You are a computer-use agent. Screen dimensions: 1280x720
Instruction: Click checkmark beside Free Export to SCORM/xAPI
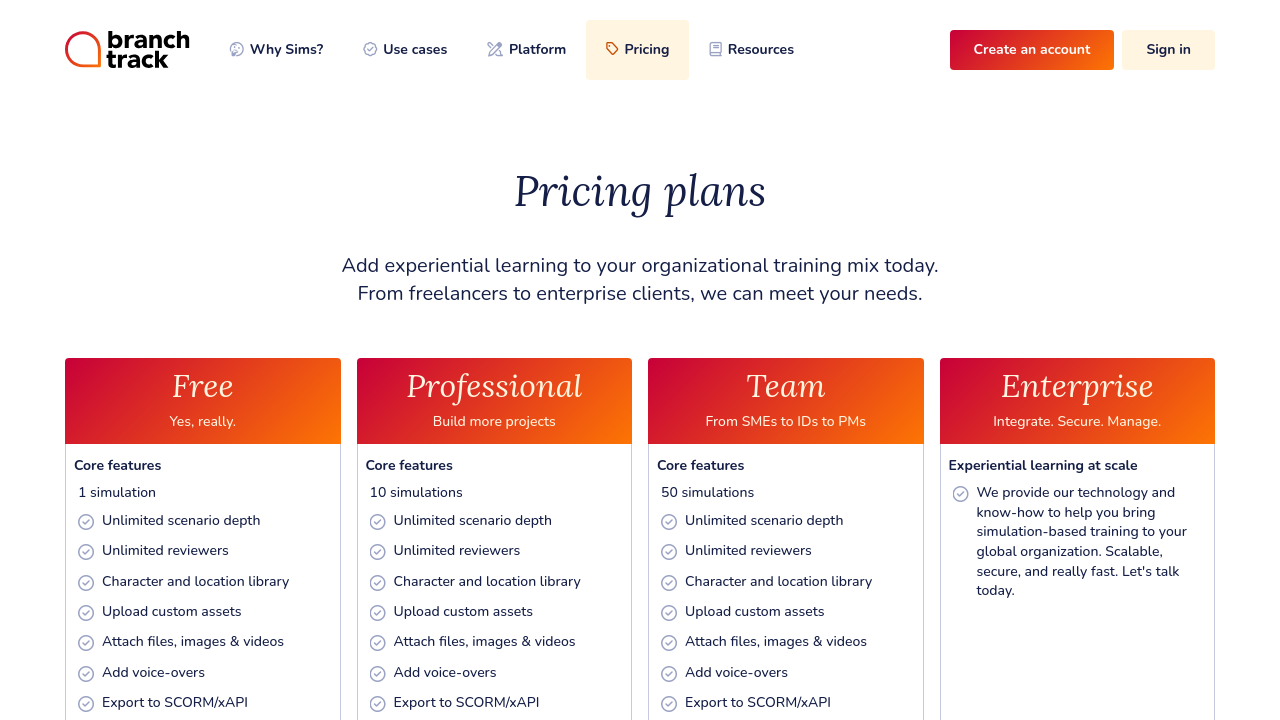(x=86, y=704)
